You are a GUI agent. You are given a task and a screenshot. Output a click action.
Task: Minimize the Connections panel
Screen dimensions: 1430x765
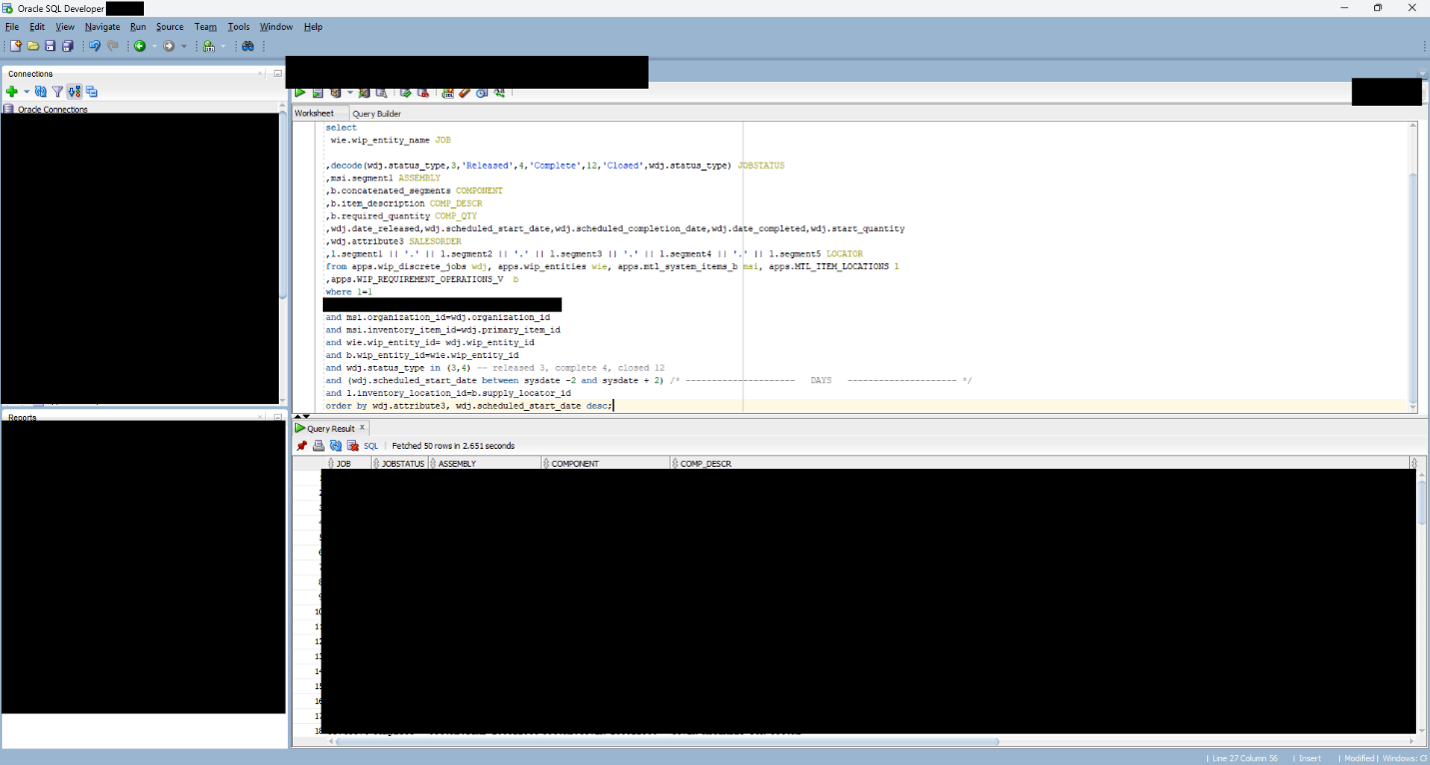[x=277, y=73]
